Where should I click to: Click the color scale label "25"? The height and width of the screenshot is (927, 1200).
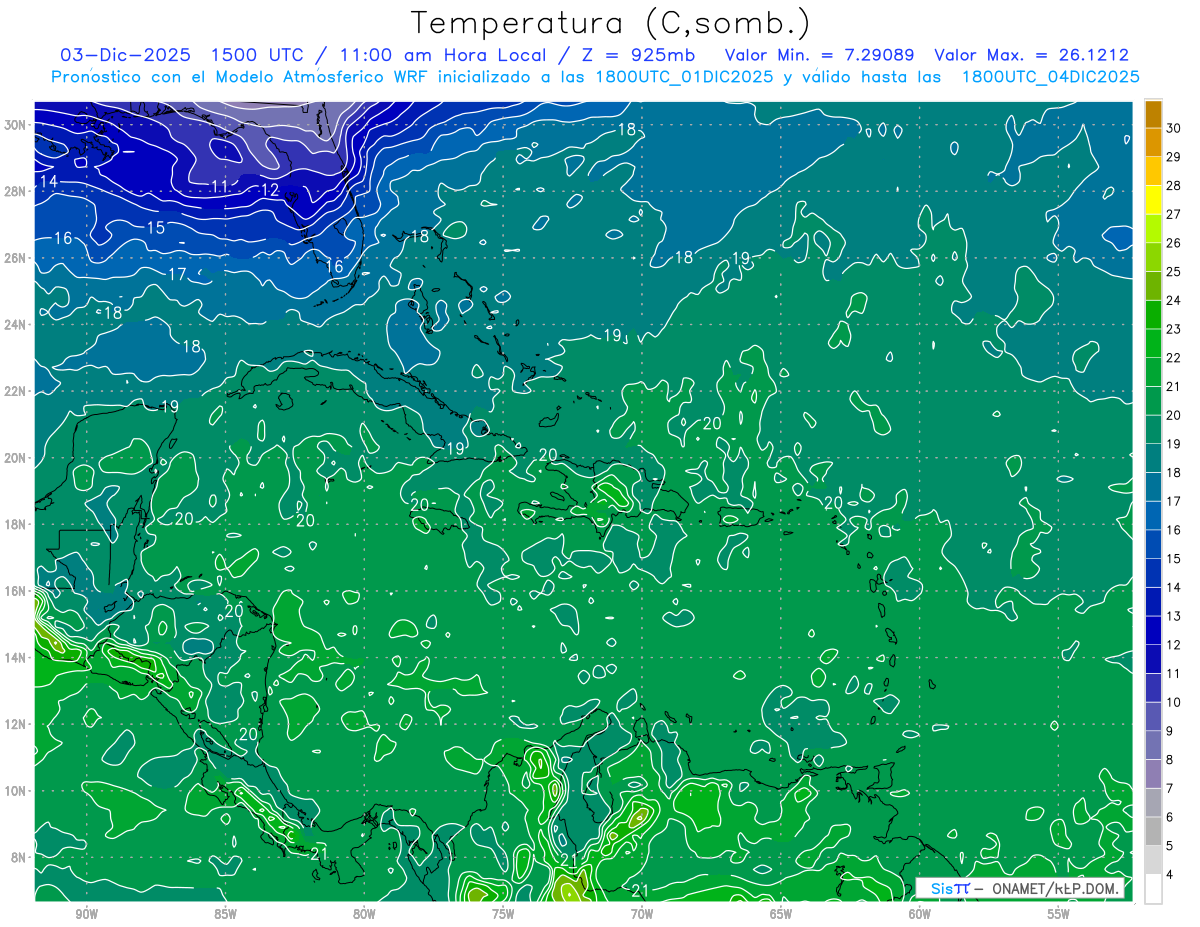point(1174,272)
